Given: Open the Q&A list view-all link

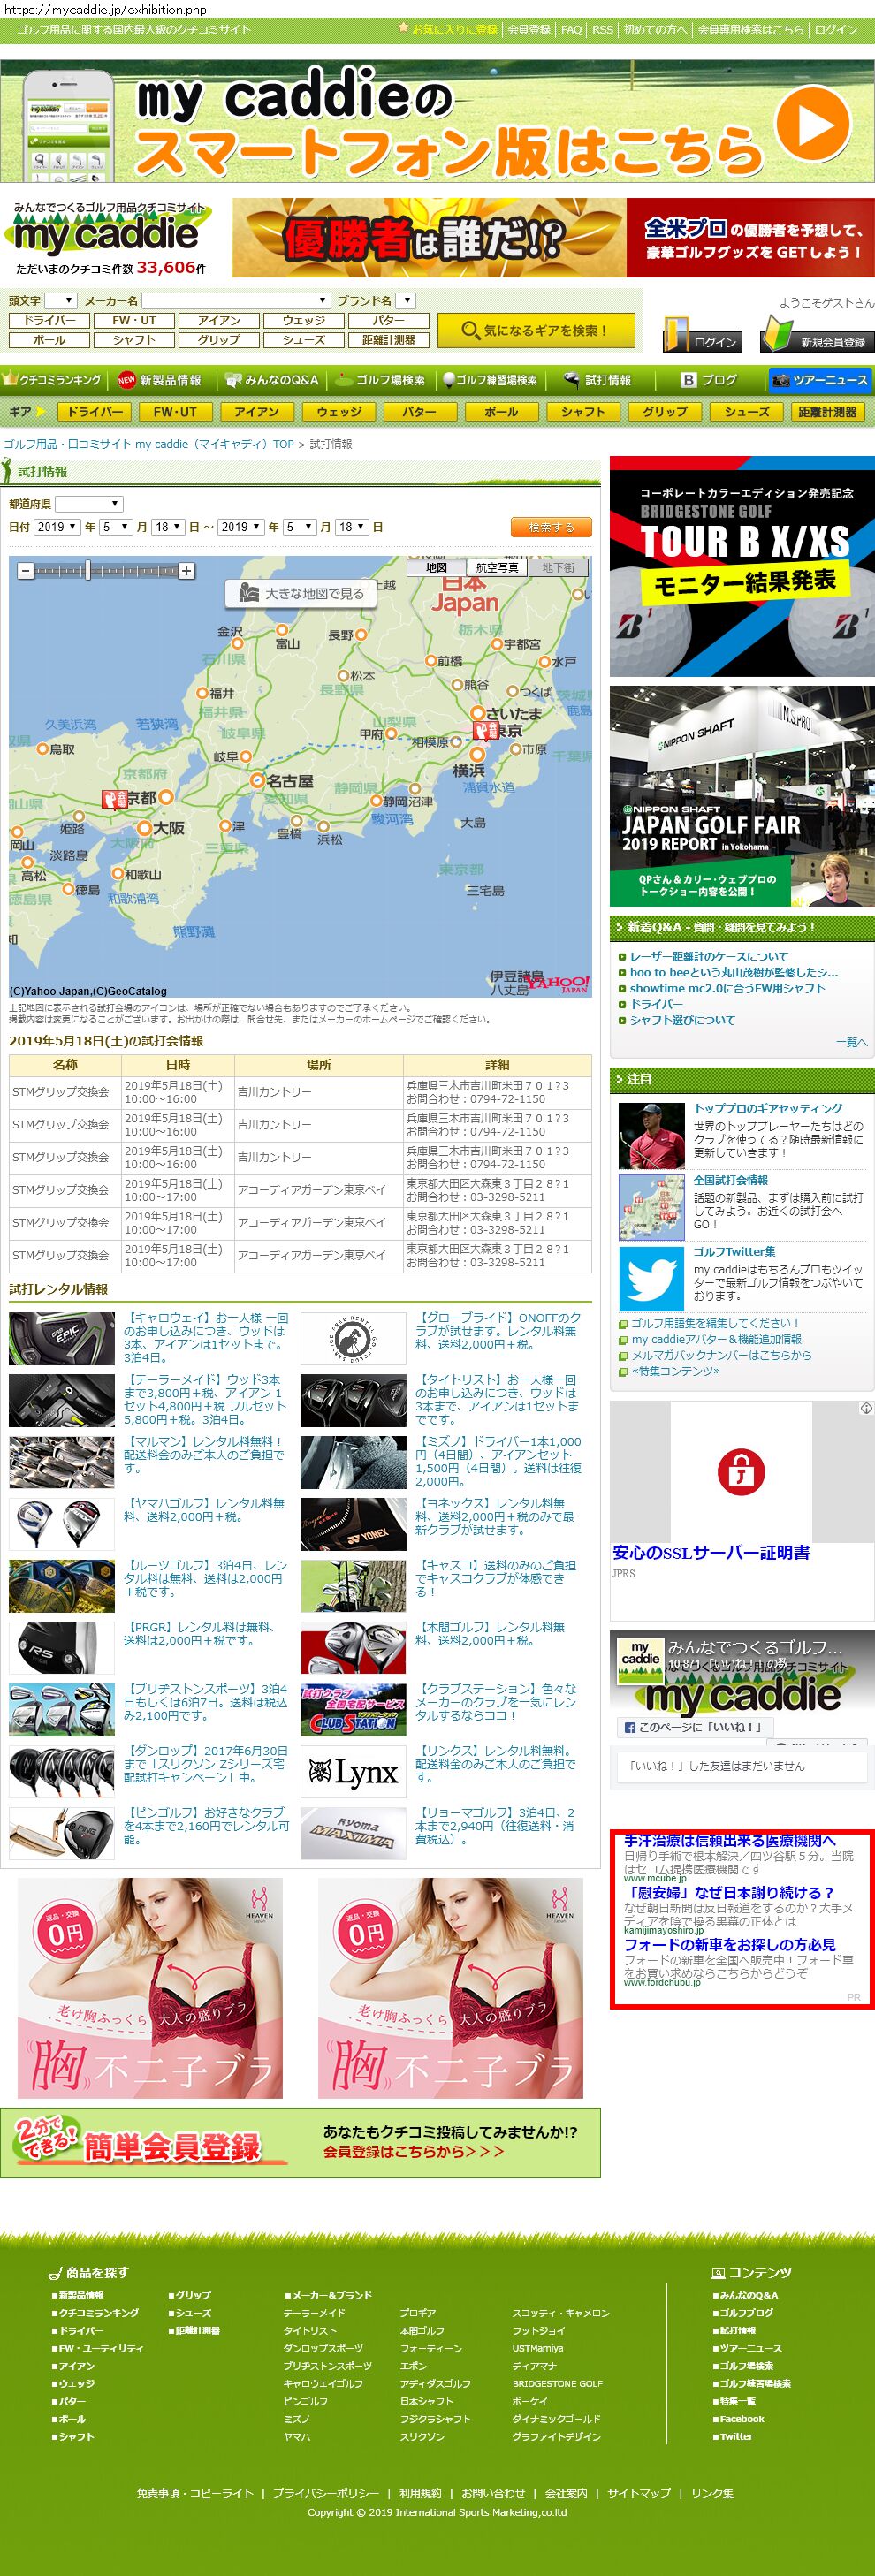Looking at the screenshot, I should 852,1042.
